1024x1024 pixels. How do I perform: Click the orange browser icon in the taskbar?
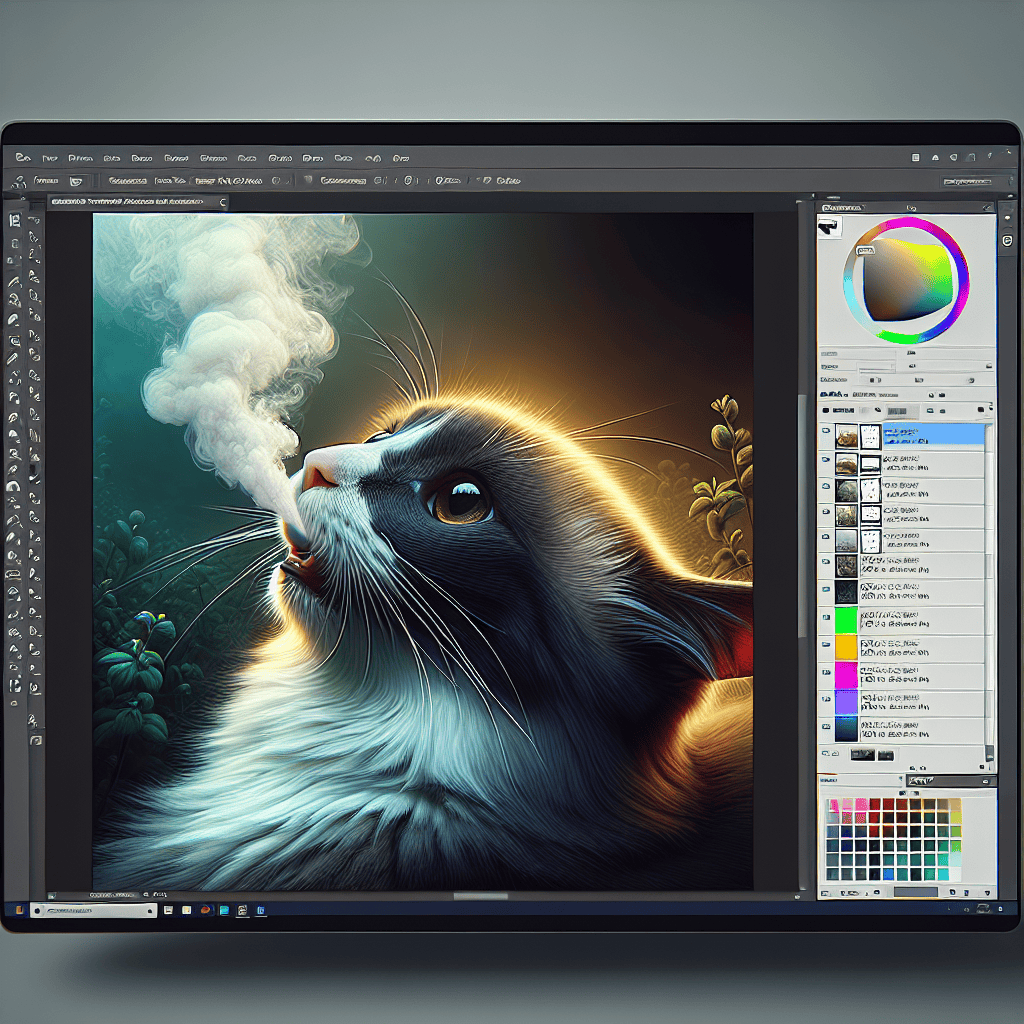point(205,910)
